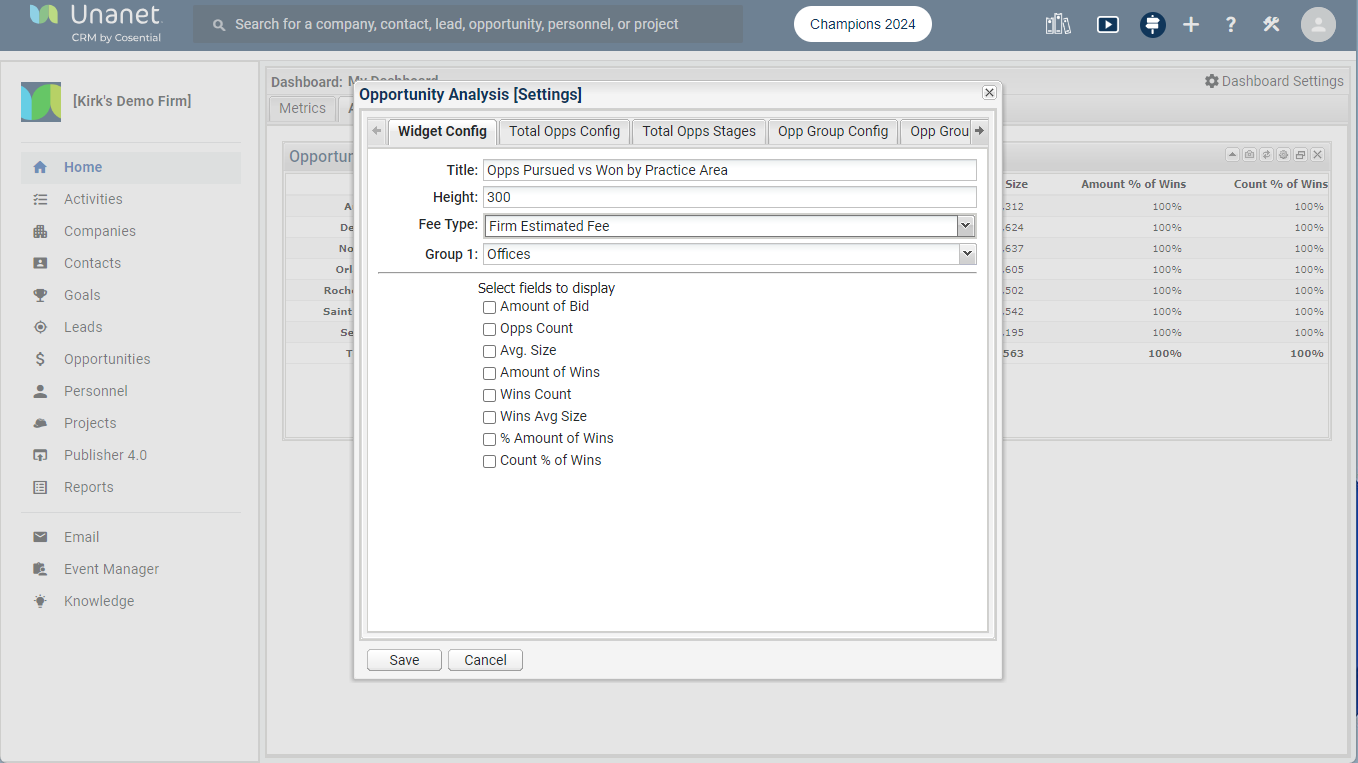Viewport: 1358px width, 763px height.
Task: Click the library books icon in header
Action: coord(1058,25)
